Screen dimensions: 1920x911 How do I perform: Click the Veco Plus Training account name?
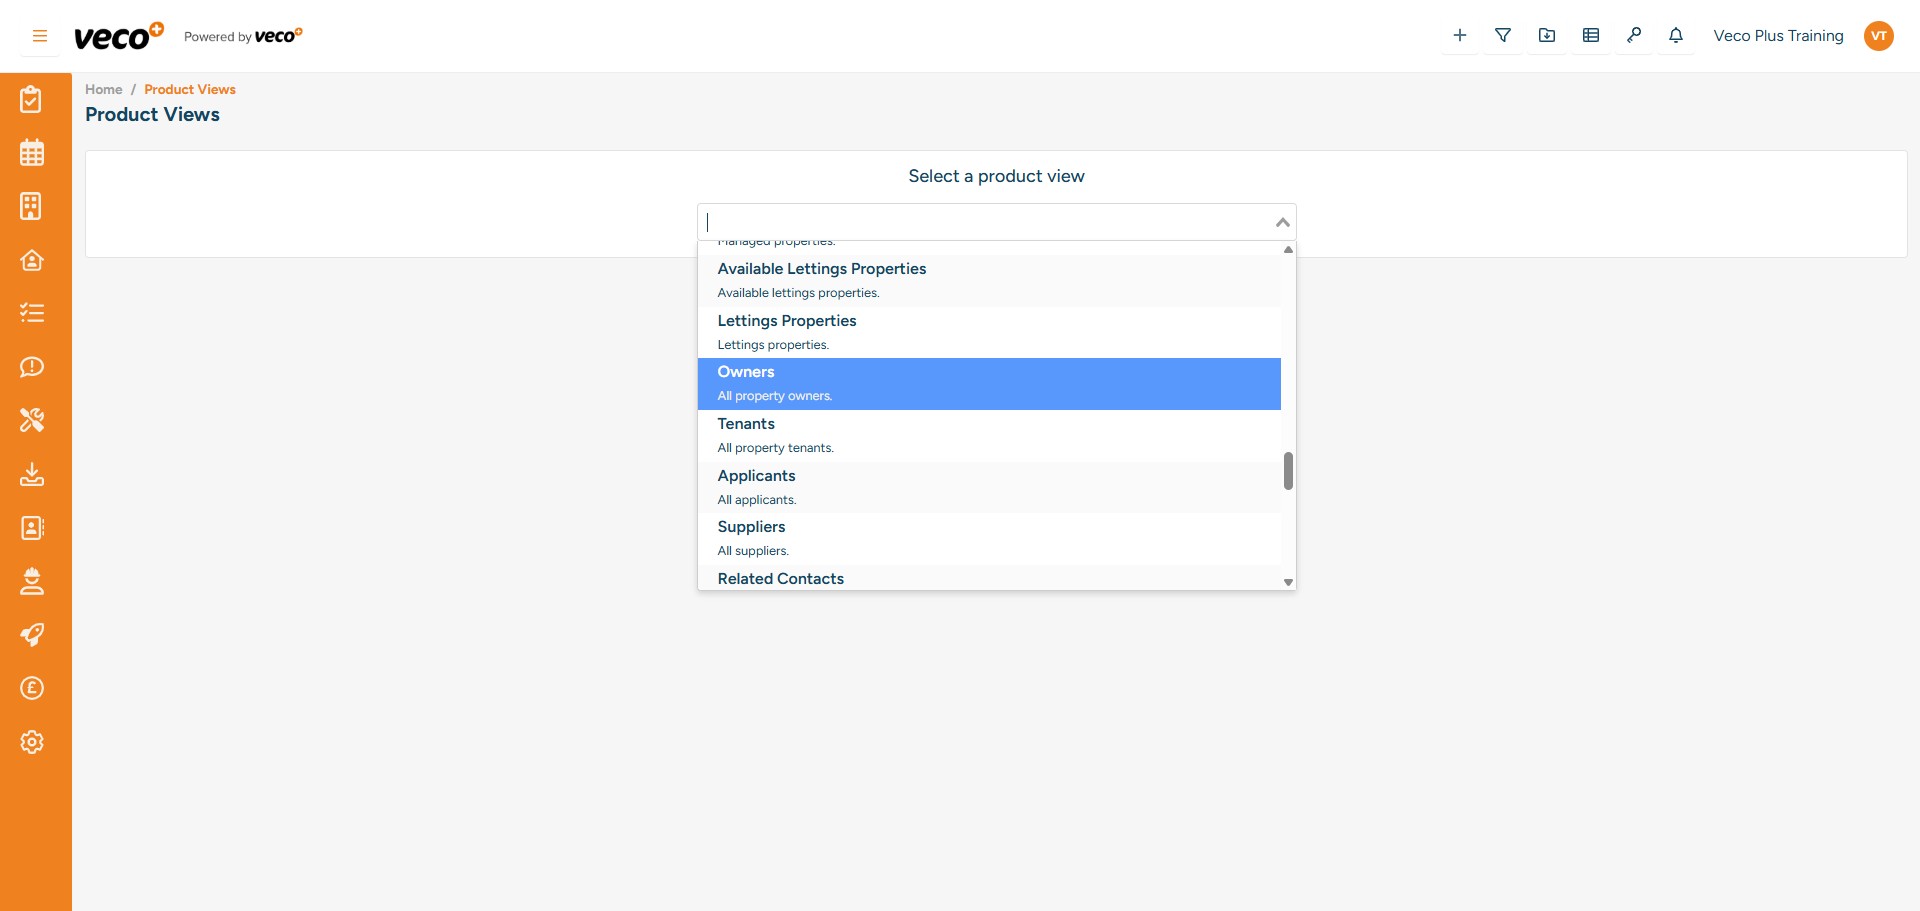pyautogui.click(x=1778, y=35)
